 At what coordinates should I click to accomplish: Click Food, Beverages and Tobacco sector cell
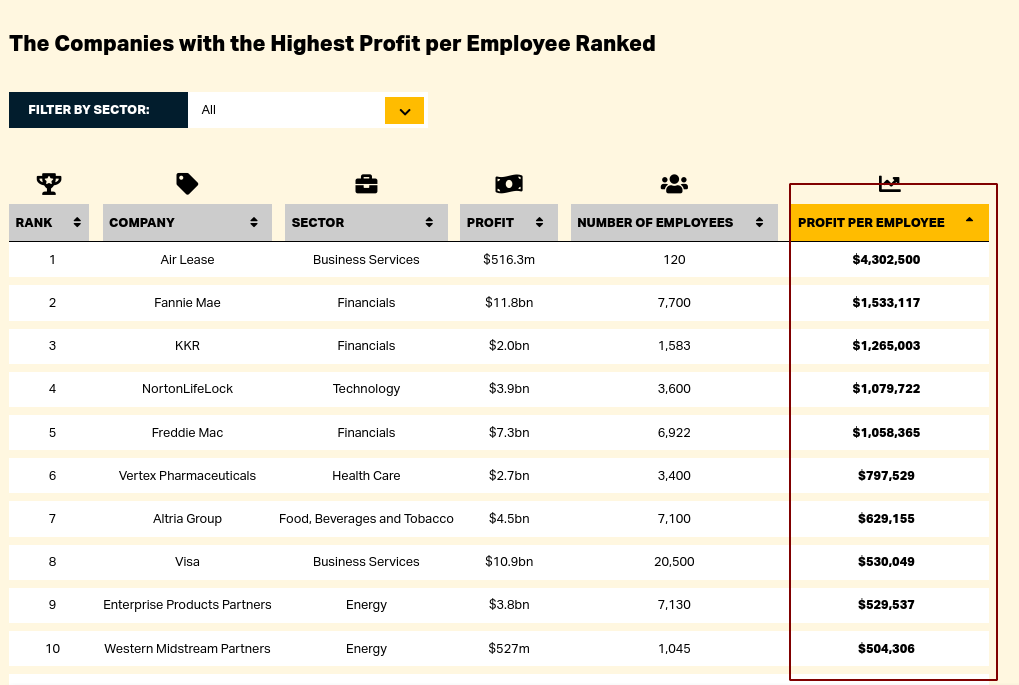[366, 518]
